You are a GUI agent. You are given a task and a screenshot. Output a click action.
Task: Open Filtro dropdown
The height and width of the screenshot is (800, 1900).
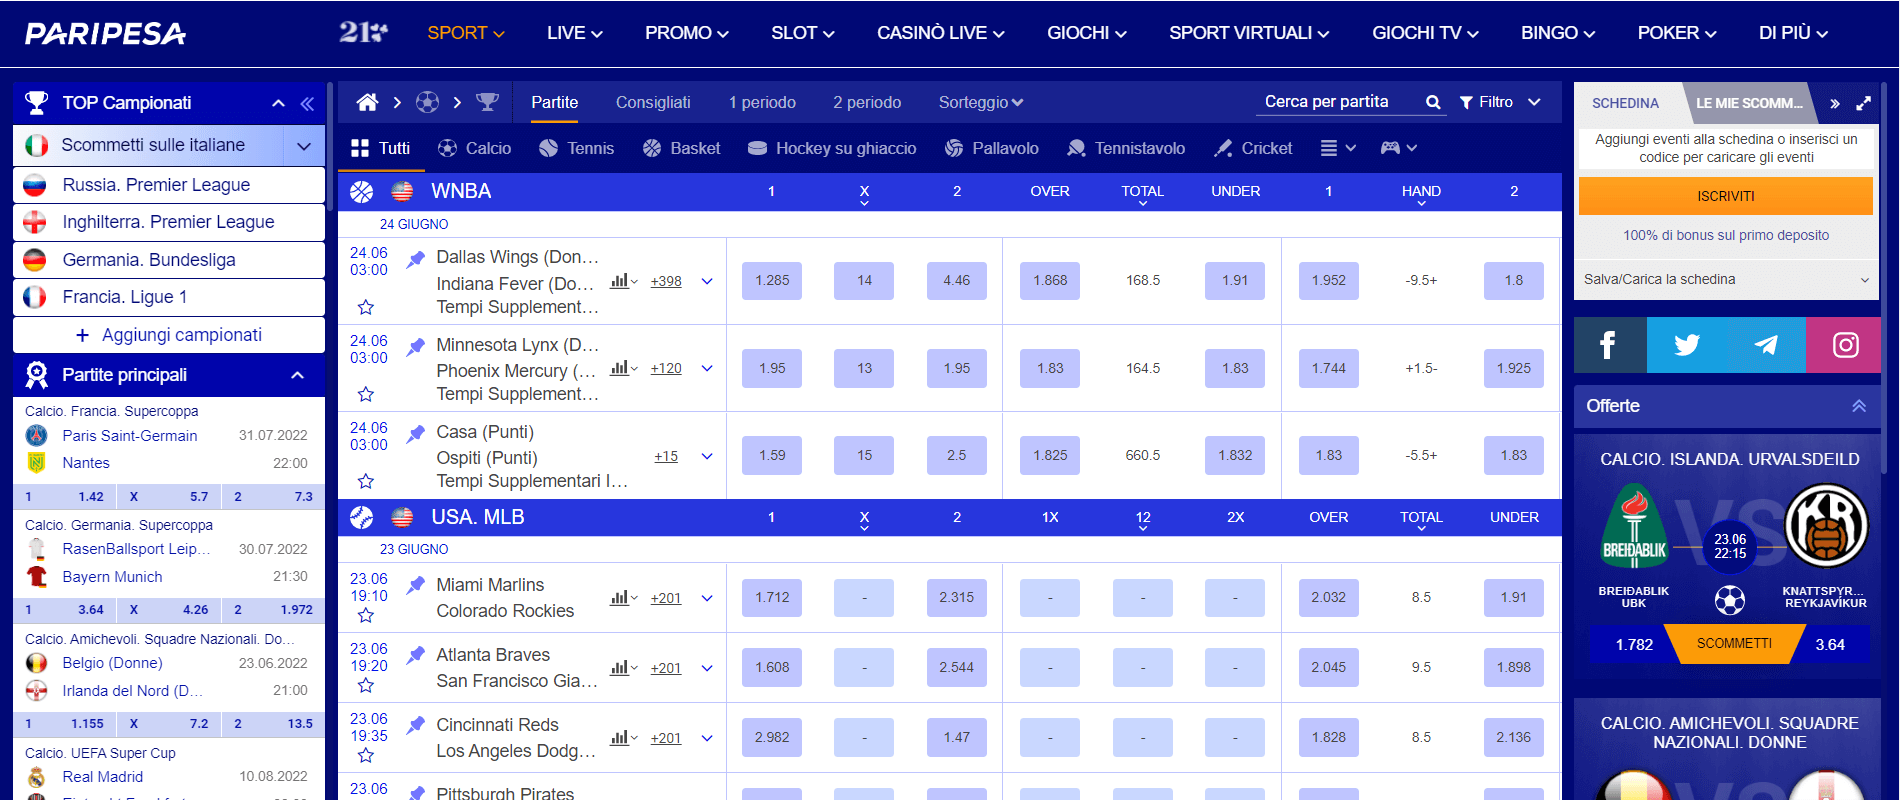tap(1500, 102)
